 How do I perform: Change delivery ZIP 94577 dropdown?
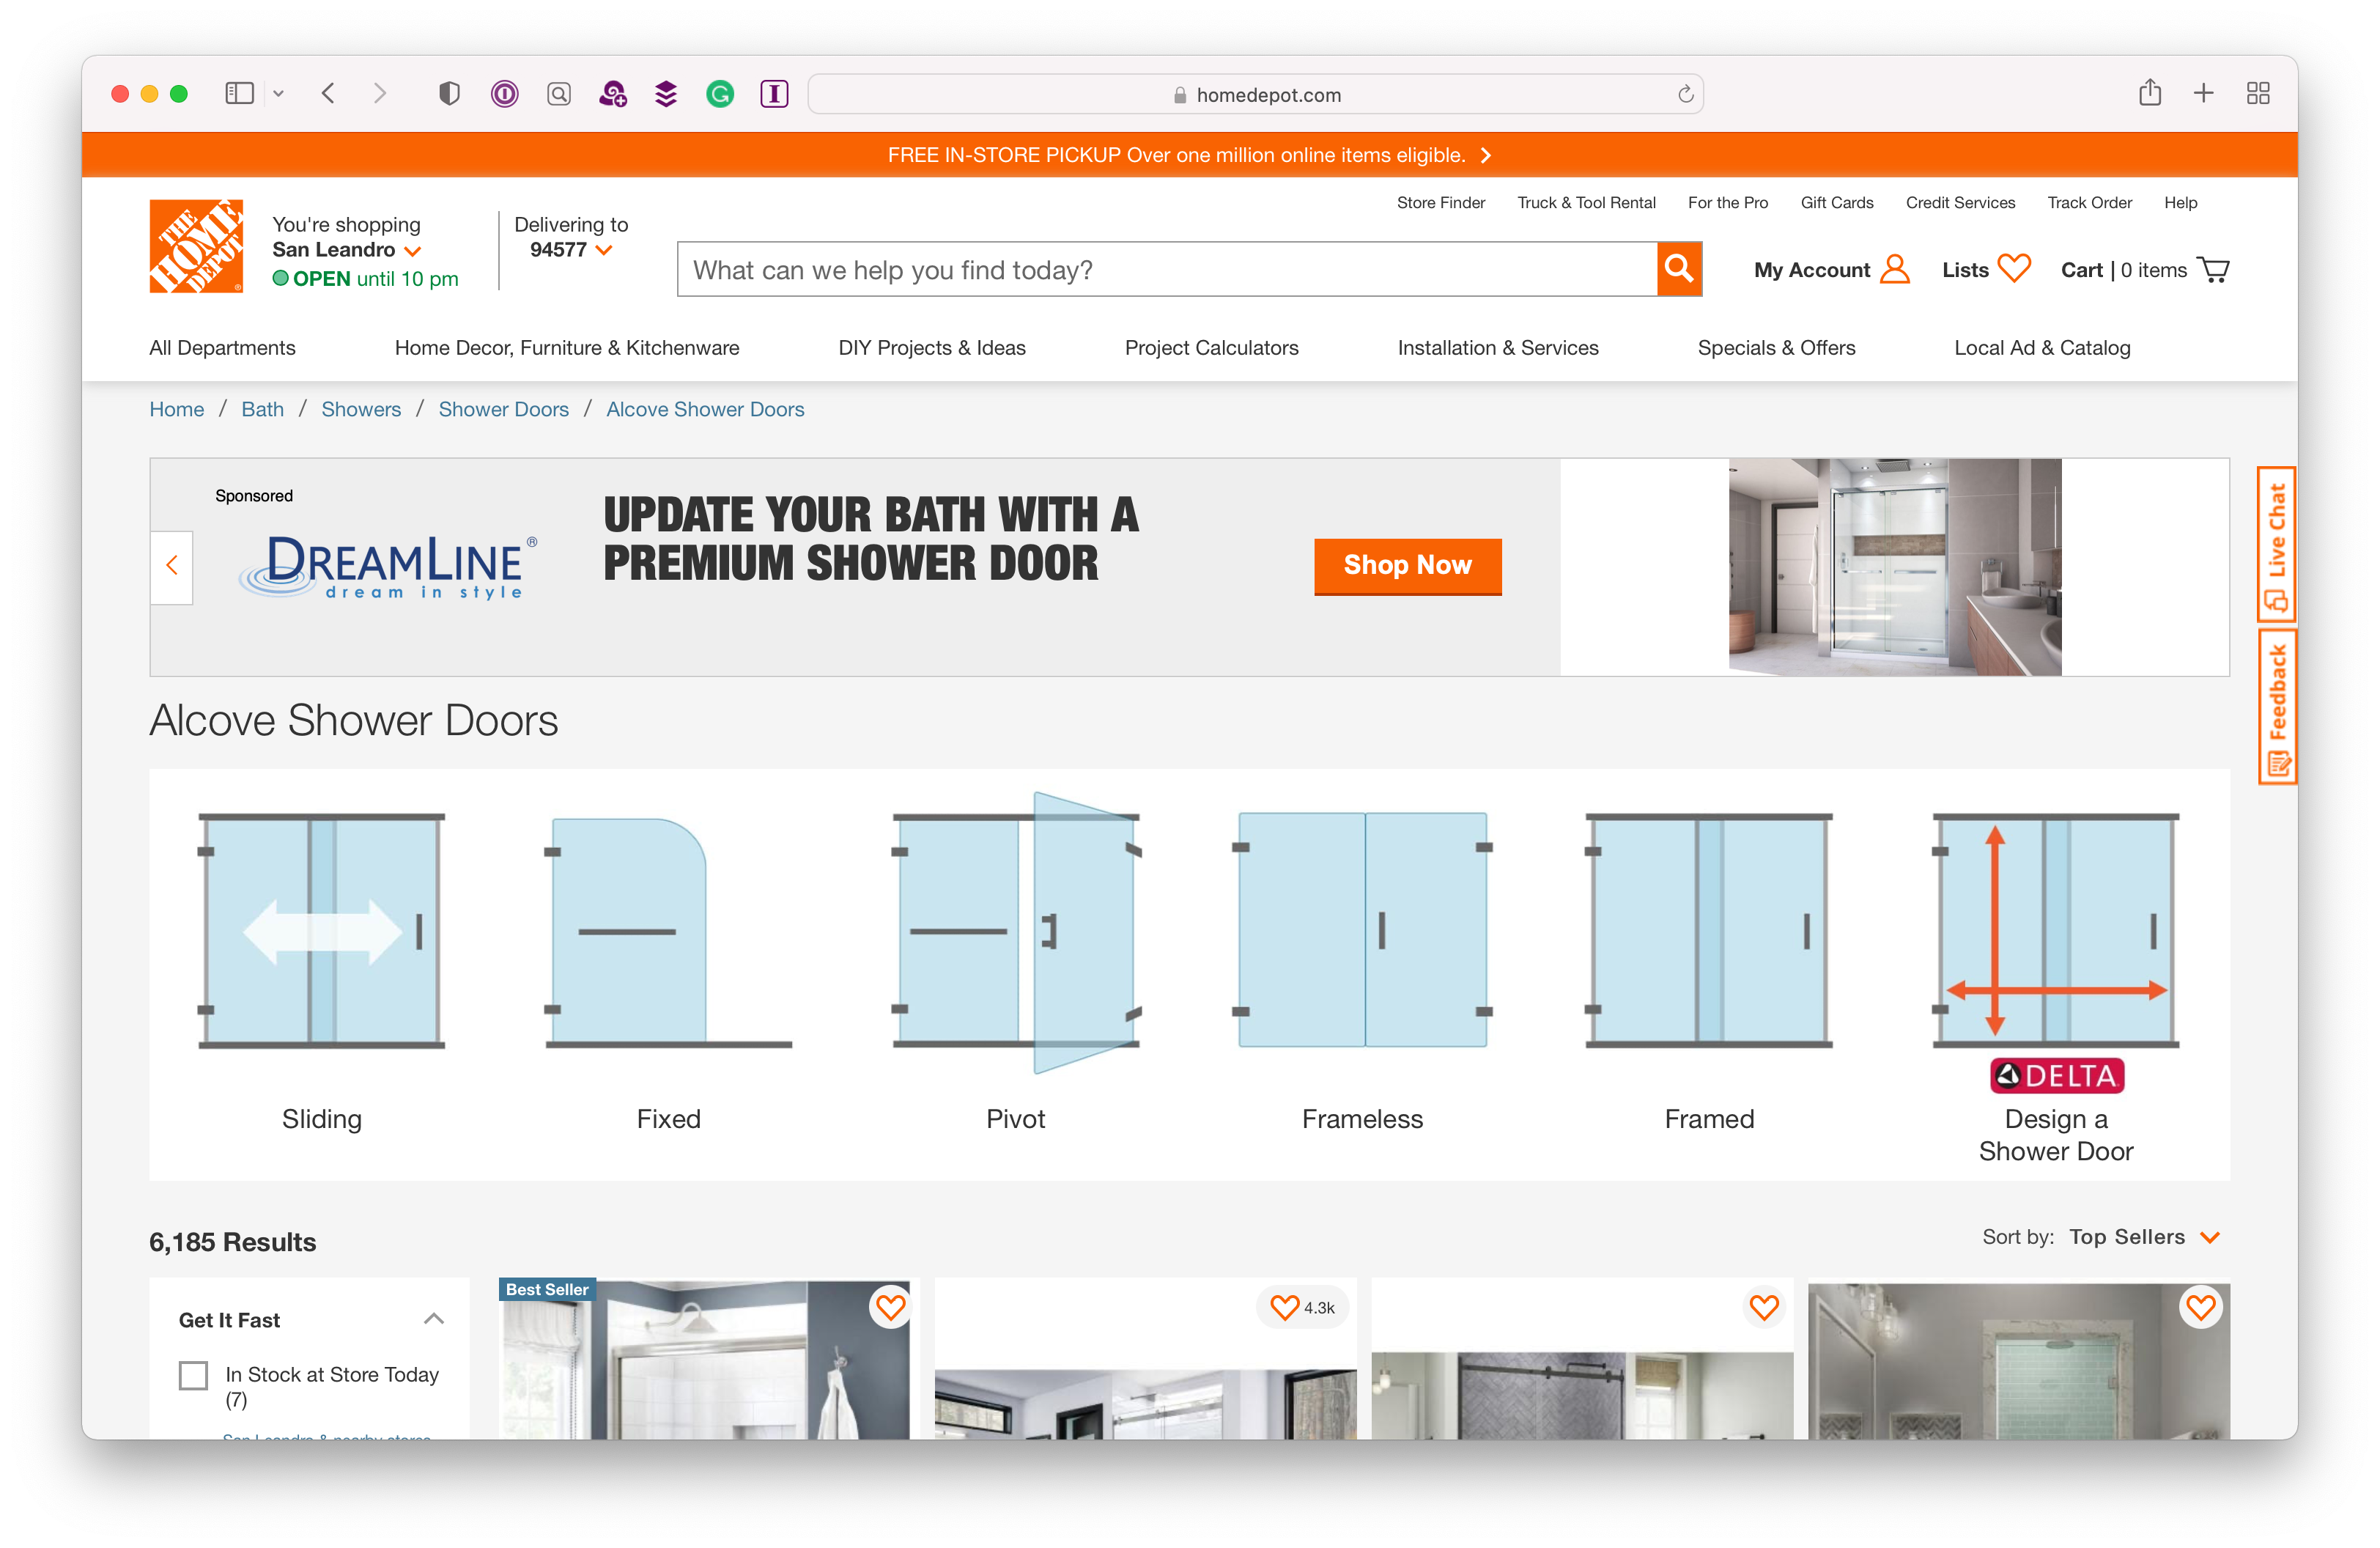coord(571,250)
